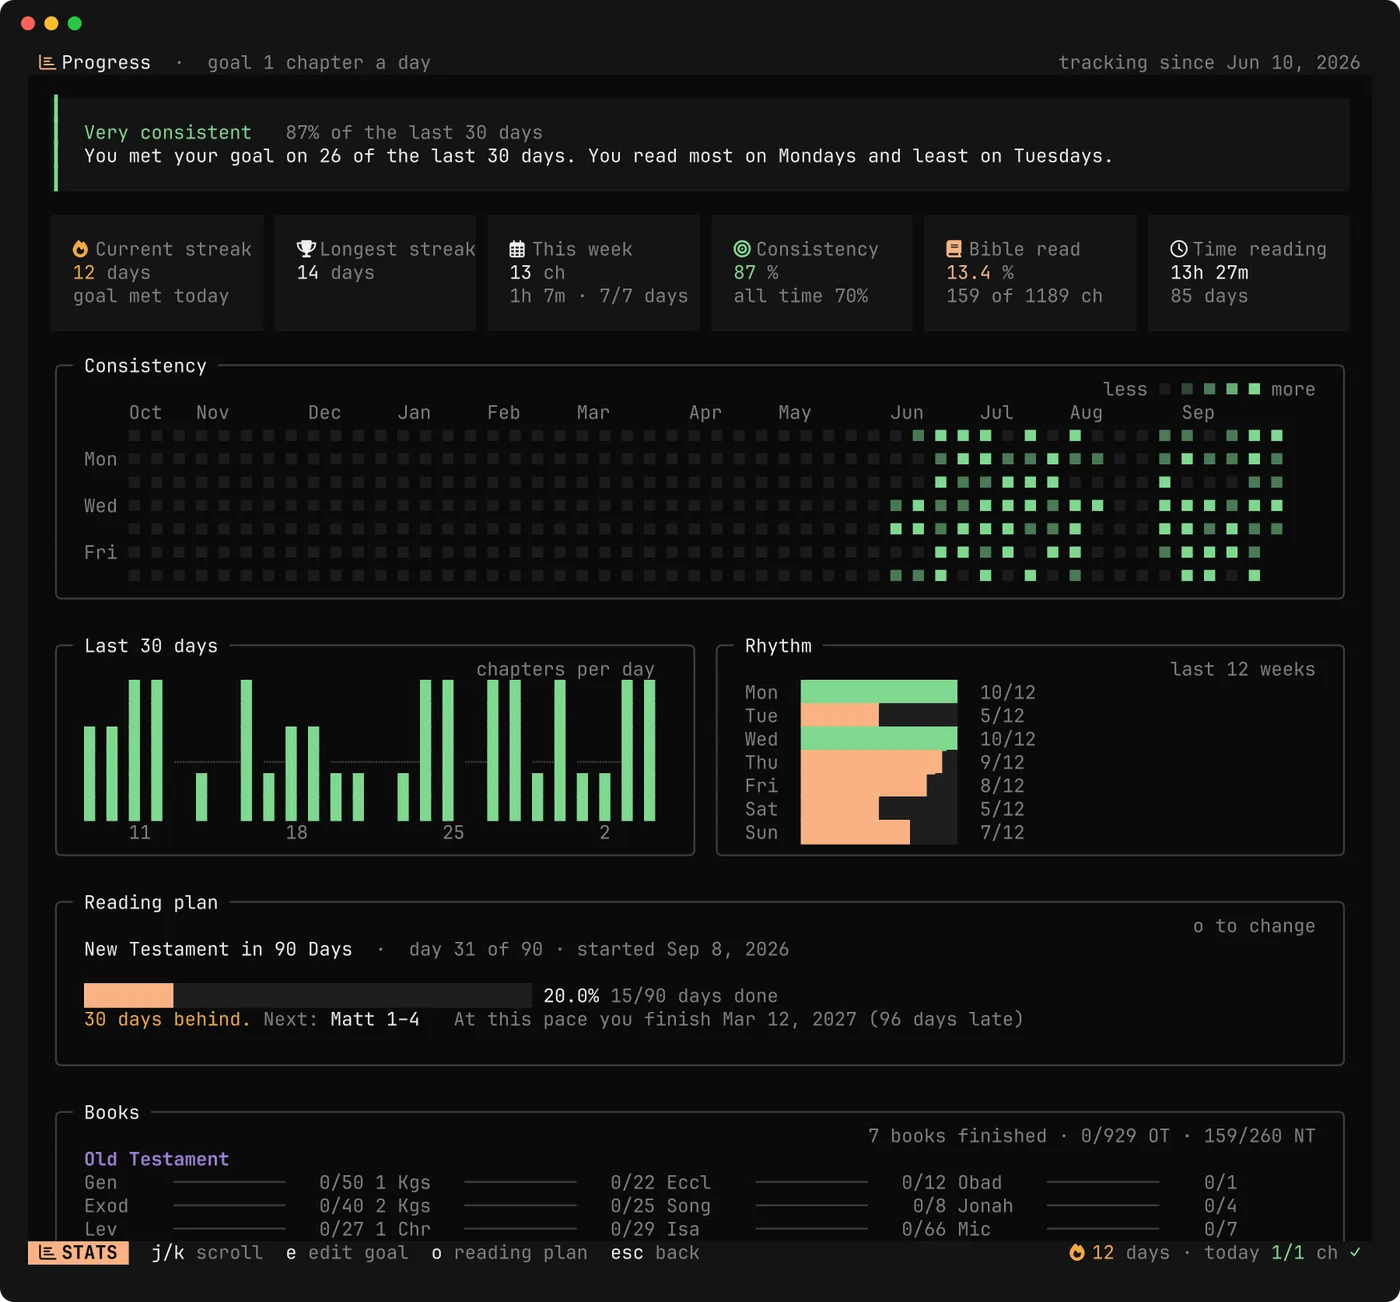Image resolution: width=1400 pixels, height=1302 pixels.
Task: Select the 'Old Testament' section heading
Action: pos(157,1159)
